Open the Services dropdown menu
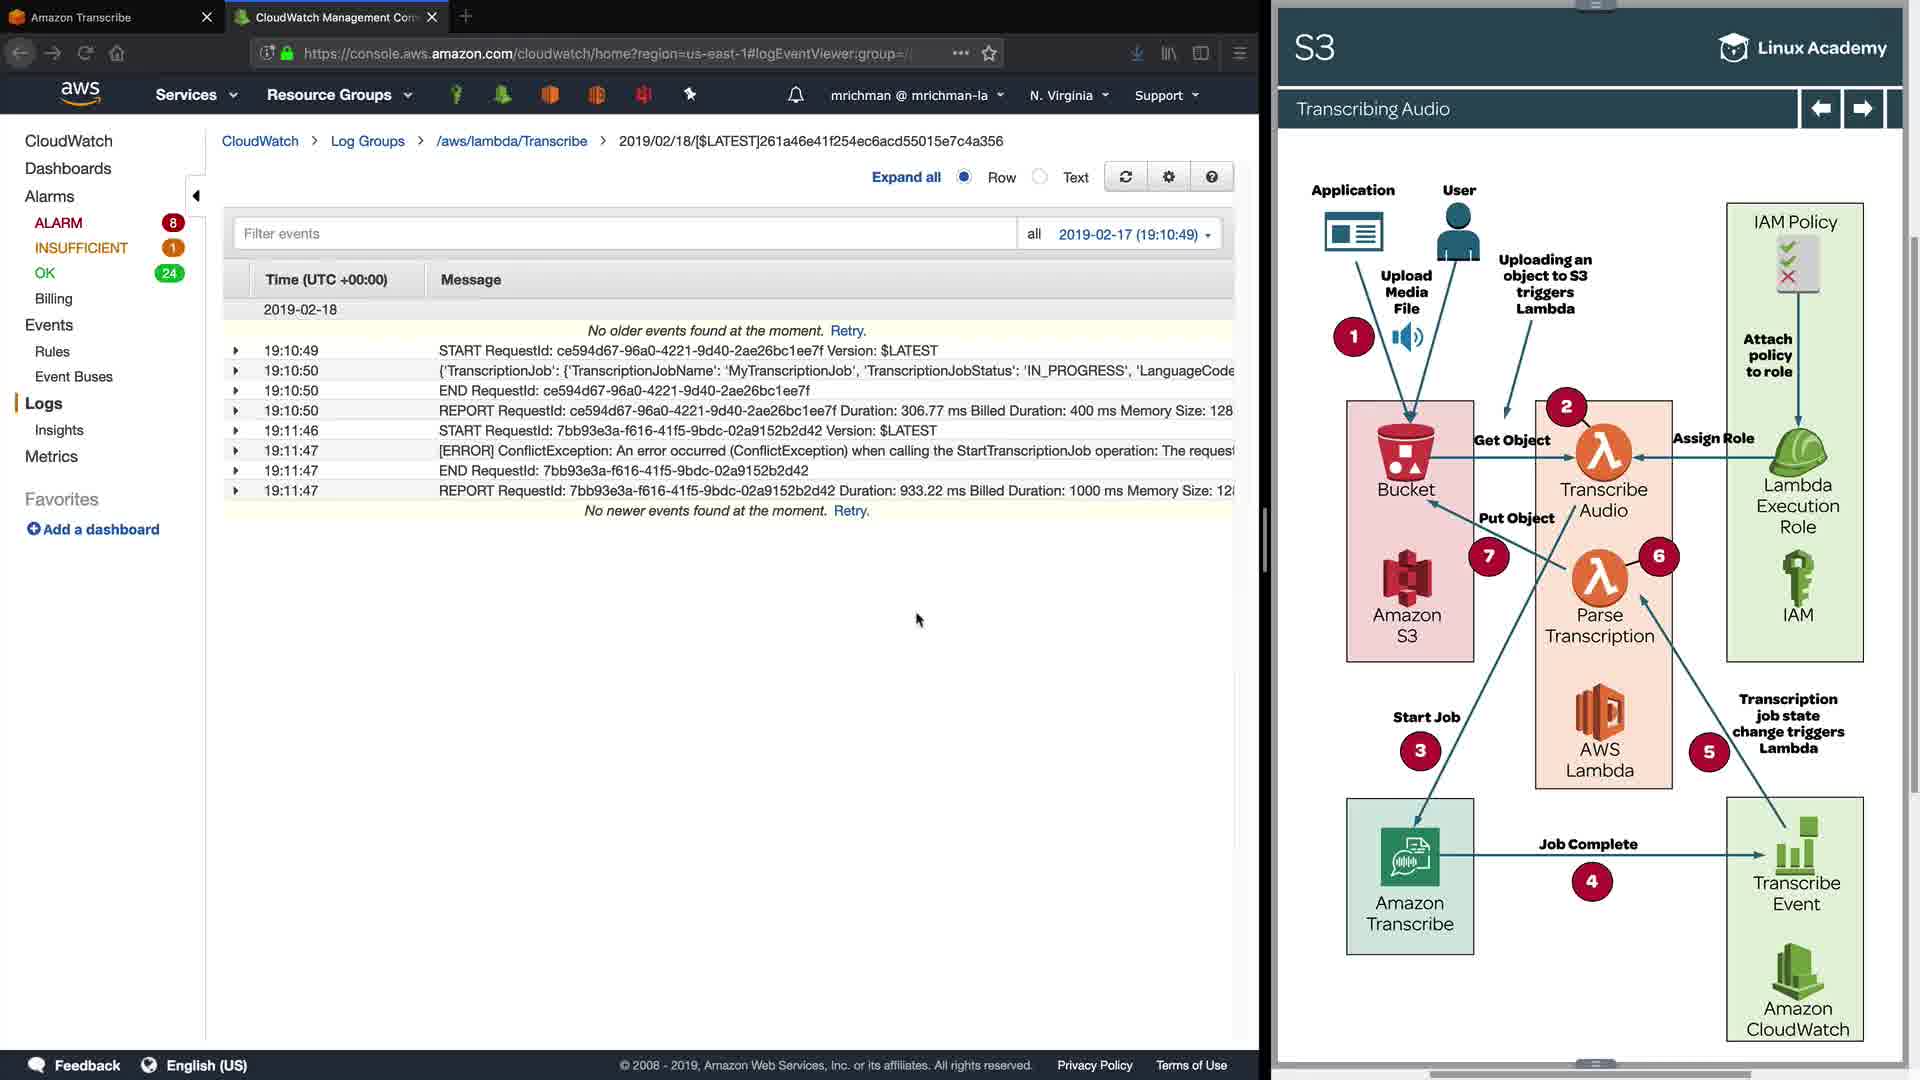 tap(196, 95)
